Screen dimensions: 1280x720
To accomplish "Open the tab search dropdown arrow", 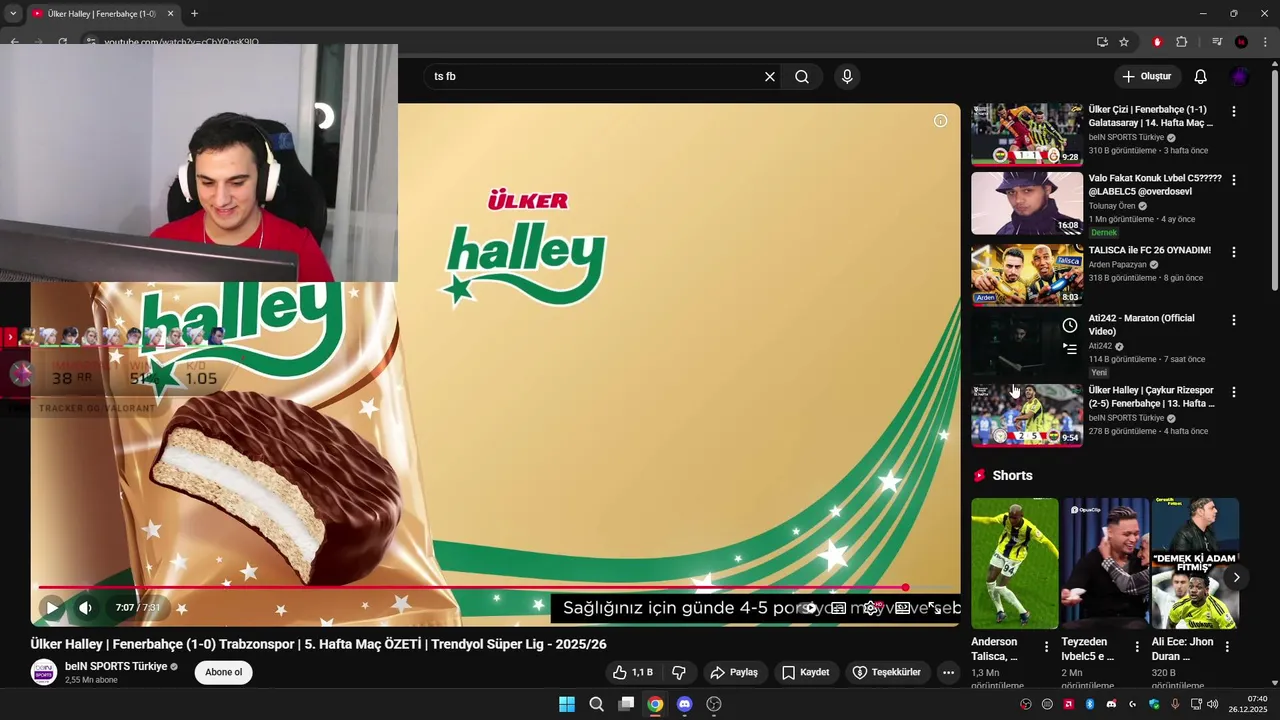I will coord(13,14).
